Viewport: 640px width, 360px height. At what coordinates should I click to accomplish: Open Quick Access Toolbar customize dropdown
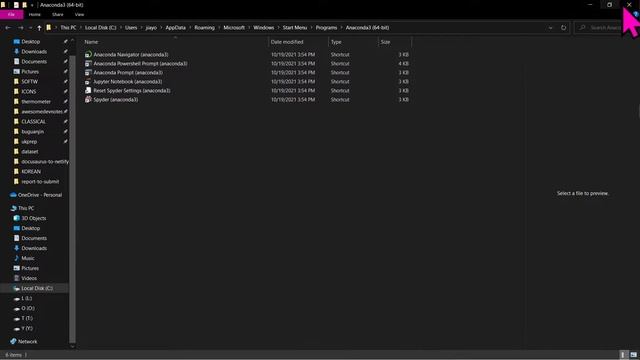32,5
